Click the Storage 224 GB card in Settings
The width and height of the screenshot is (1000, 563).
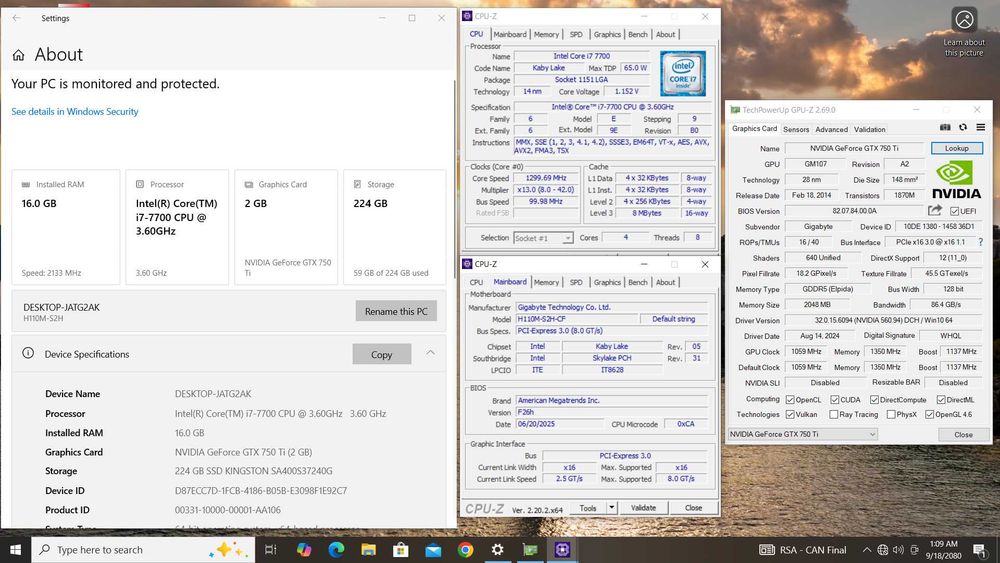point(394,227)
